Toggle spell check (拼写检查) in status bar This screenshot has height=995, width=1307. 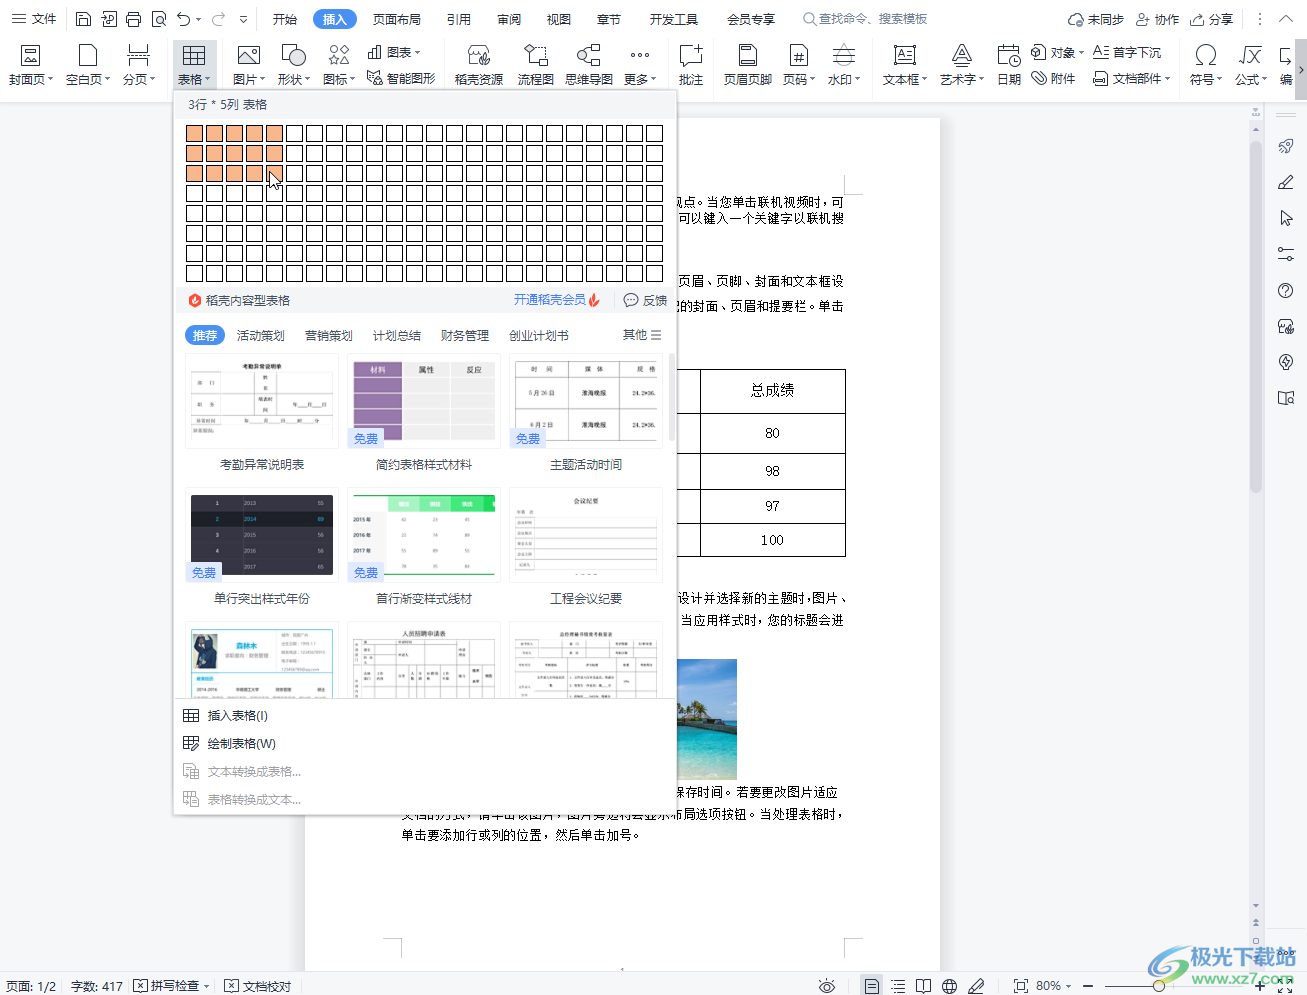pos(171,986)
